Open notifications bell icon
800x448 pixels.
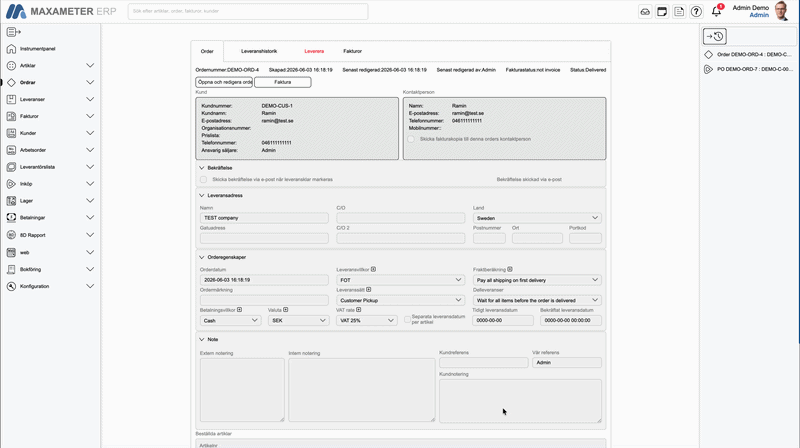(x=716, y=12)
